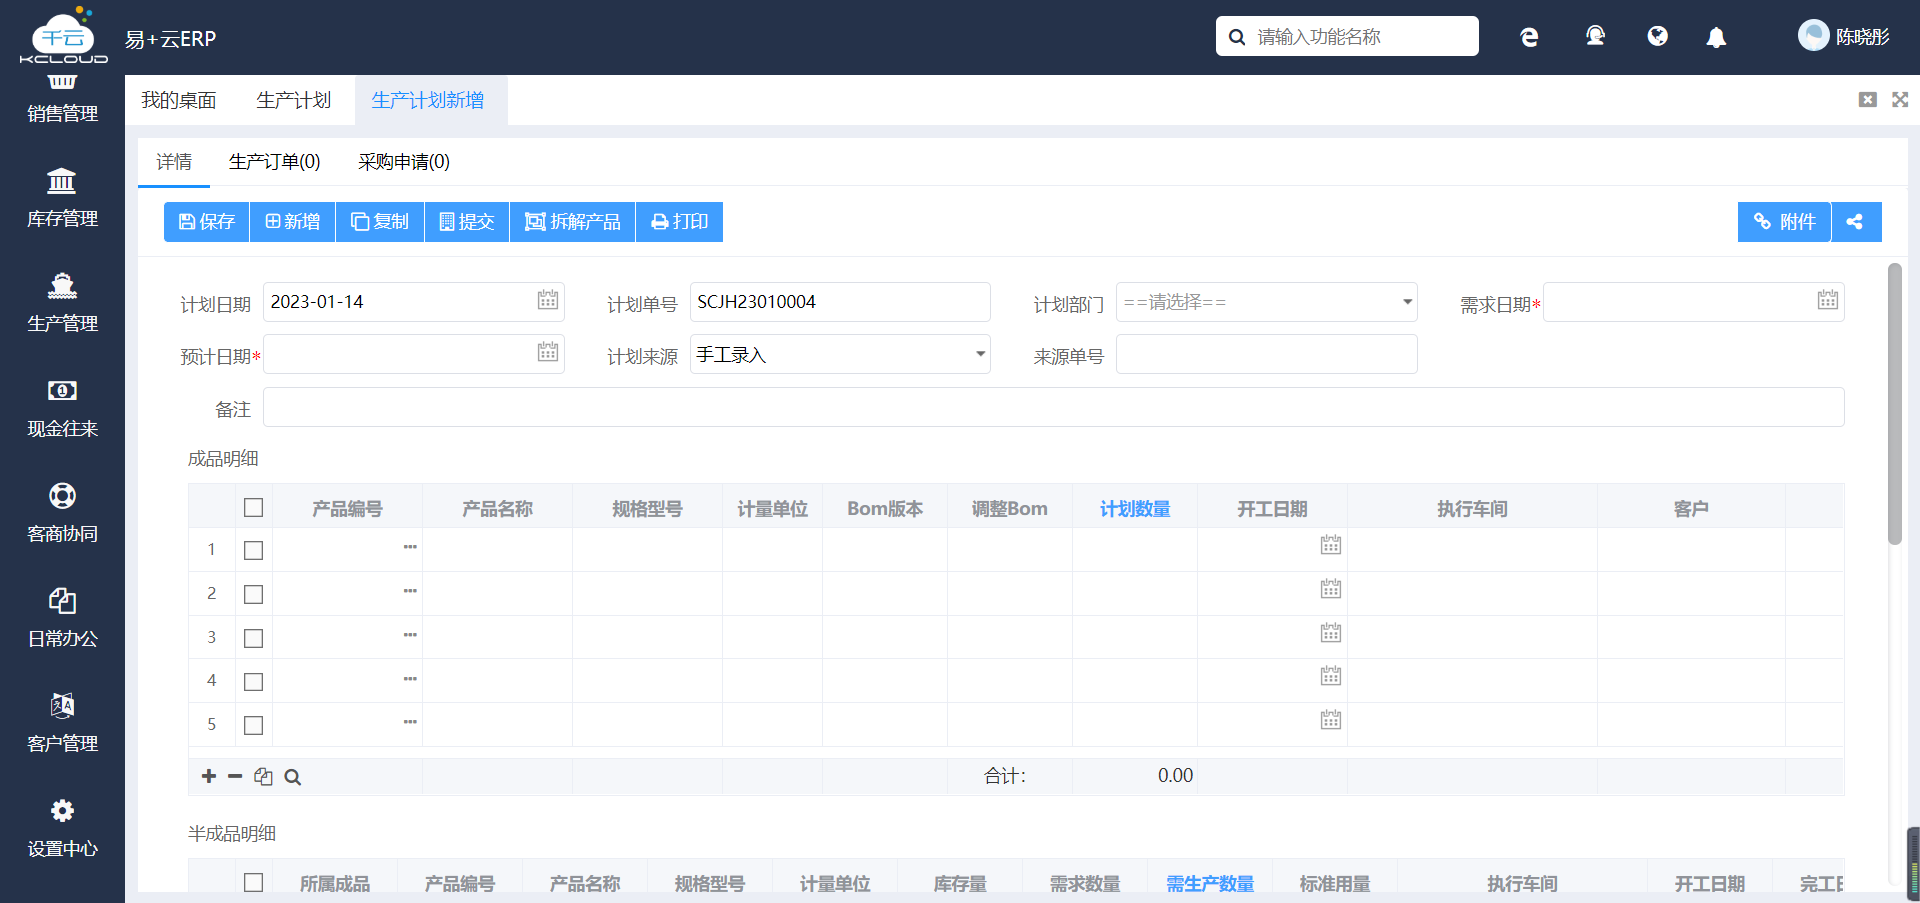Image resolution: width=1920 pixels, height=903 pixels.
Task: Open product picker ellipsis in row 3
Action: [410, 635]
